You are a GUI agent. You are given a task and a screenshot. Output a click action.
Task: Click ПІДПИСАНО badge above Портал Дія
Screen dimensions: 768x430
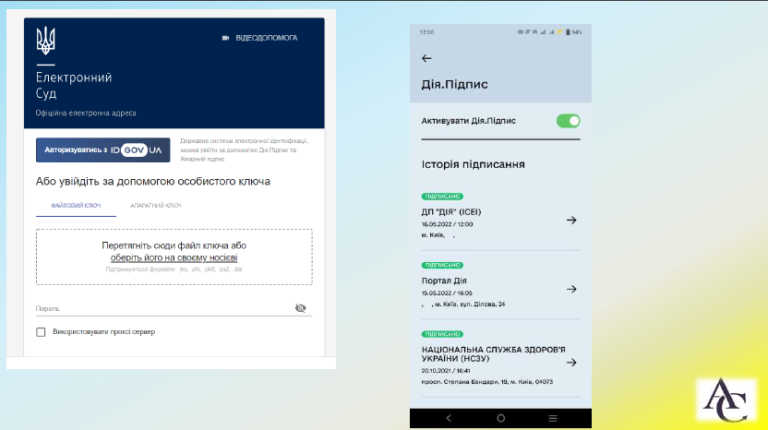click(x=442, y=265)
